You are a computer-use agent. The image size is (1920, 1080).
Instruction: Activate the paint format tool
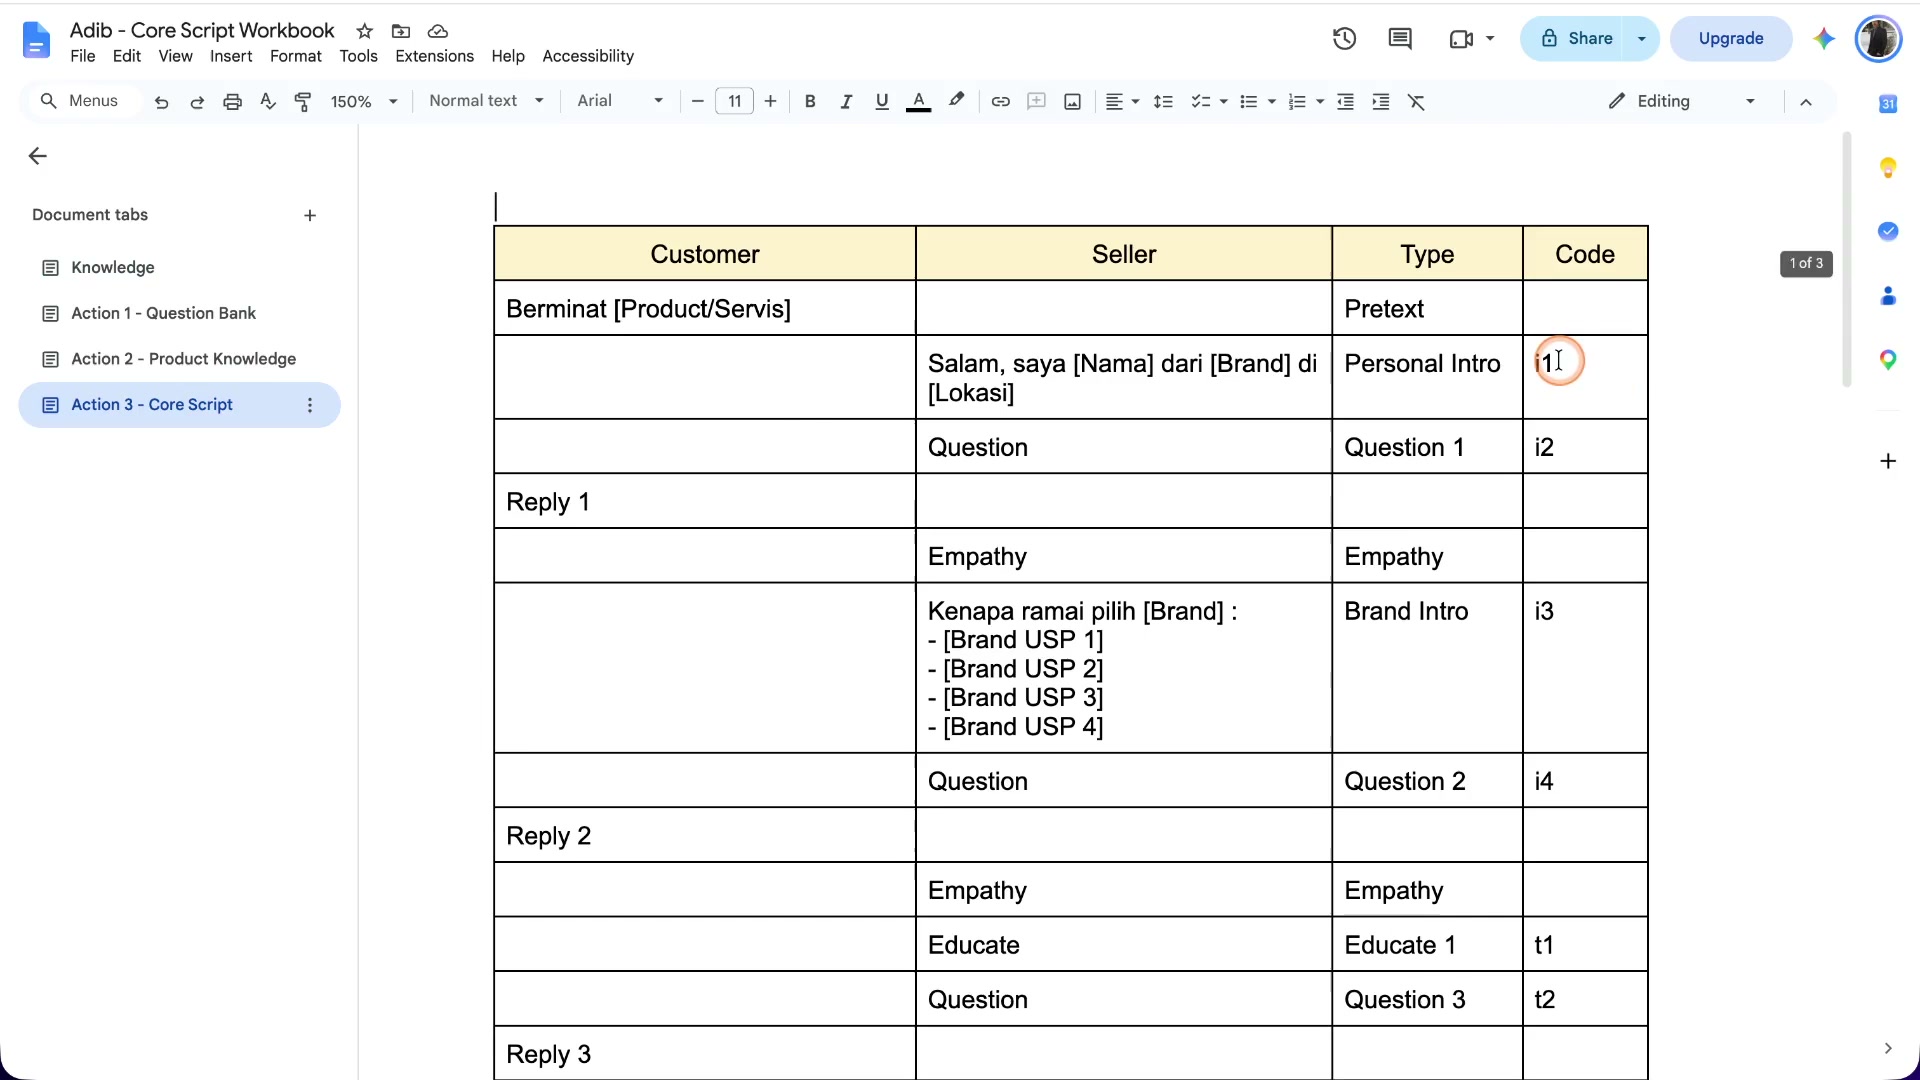pos(303,102)
